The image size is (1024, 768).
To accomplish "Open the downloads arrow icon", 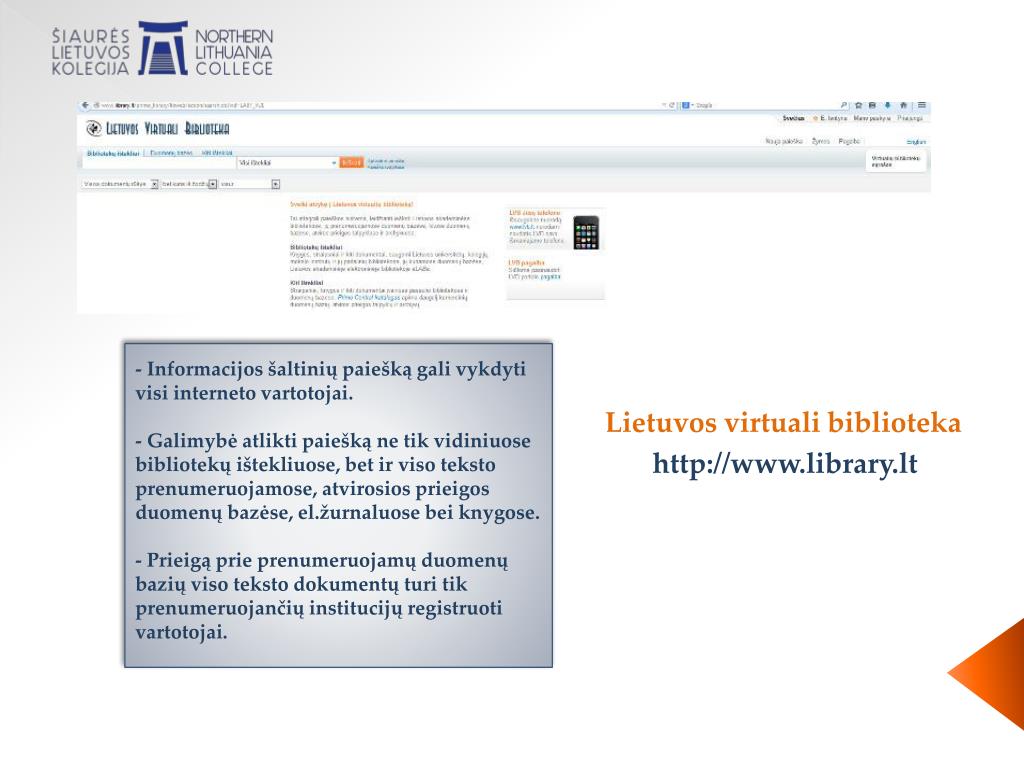I will (x=888, y=105).
